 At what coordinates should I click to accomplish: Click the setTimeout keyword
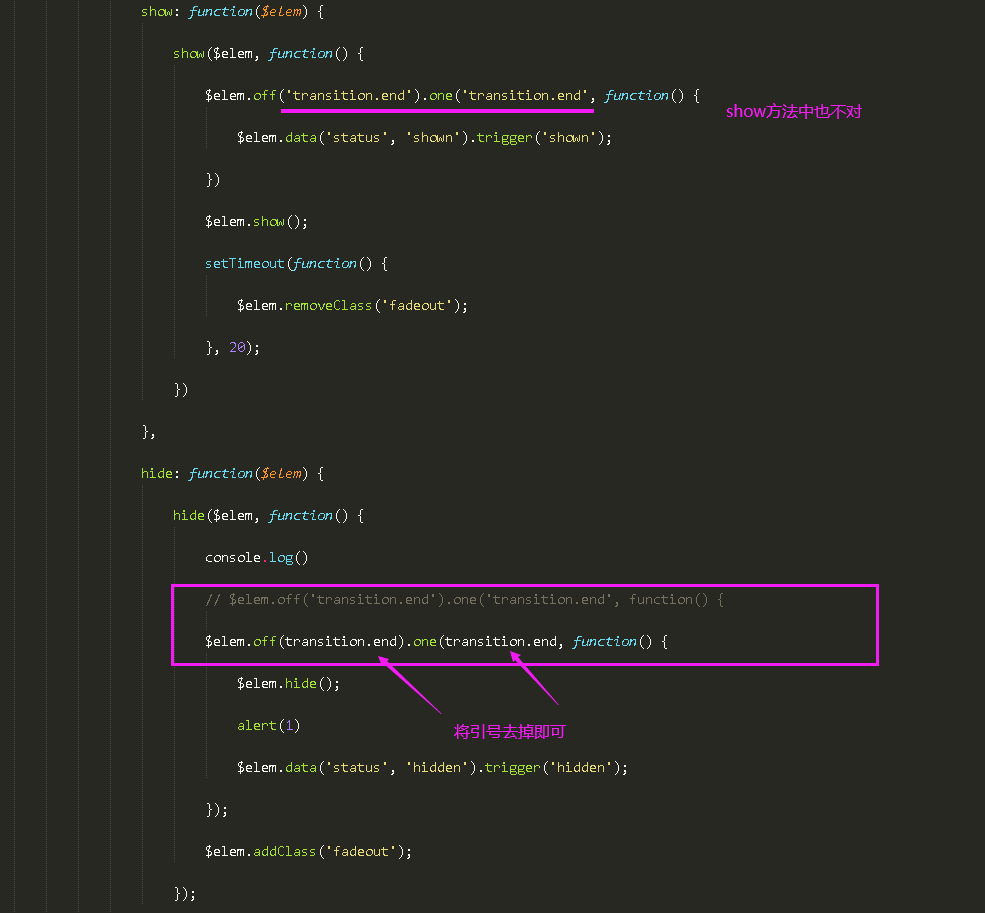[245, 263]
